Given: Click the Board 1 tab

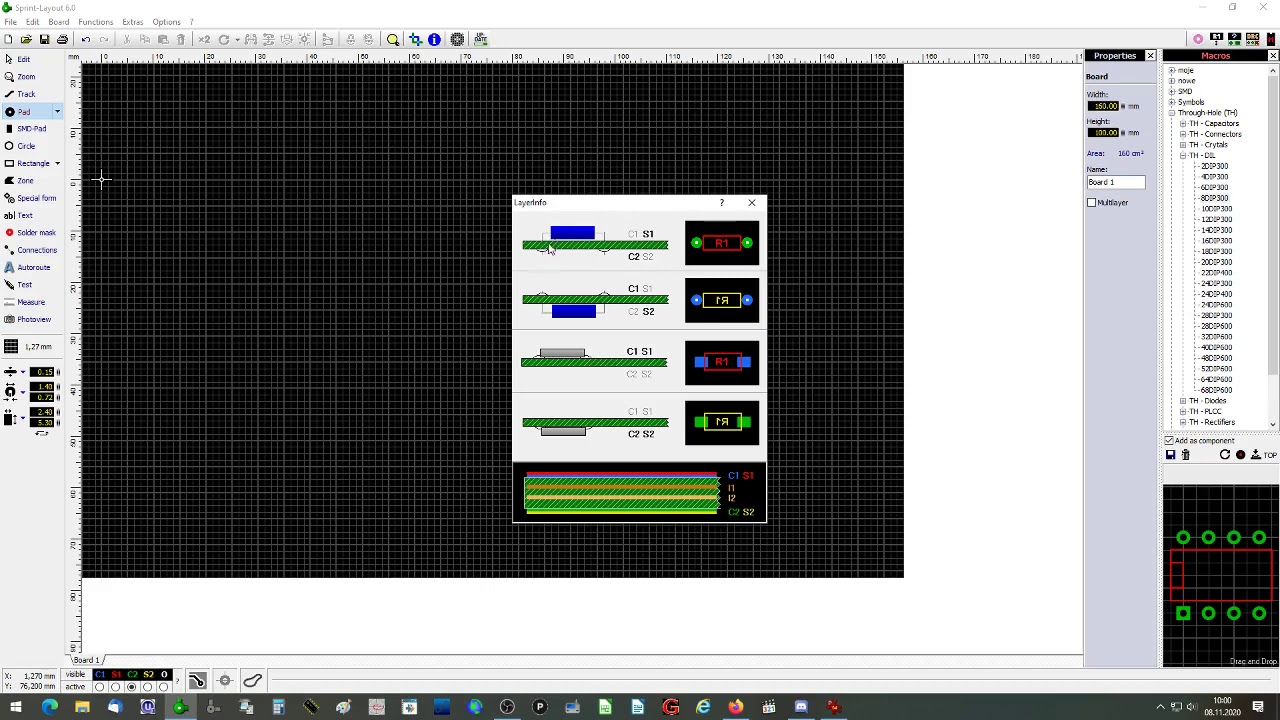Looking at the screenshot, I should (x=86, y=660).
